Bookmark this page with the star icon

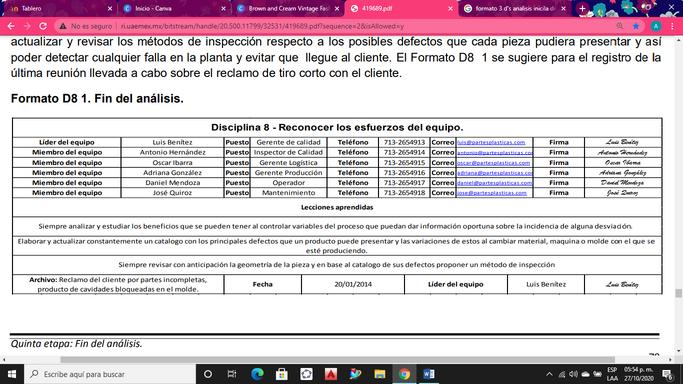tap(636, 26)
